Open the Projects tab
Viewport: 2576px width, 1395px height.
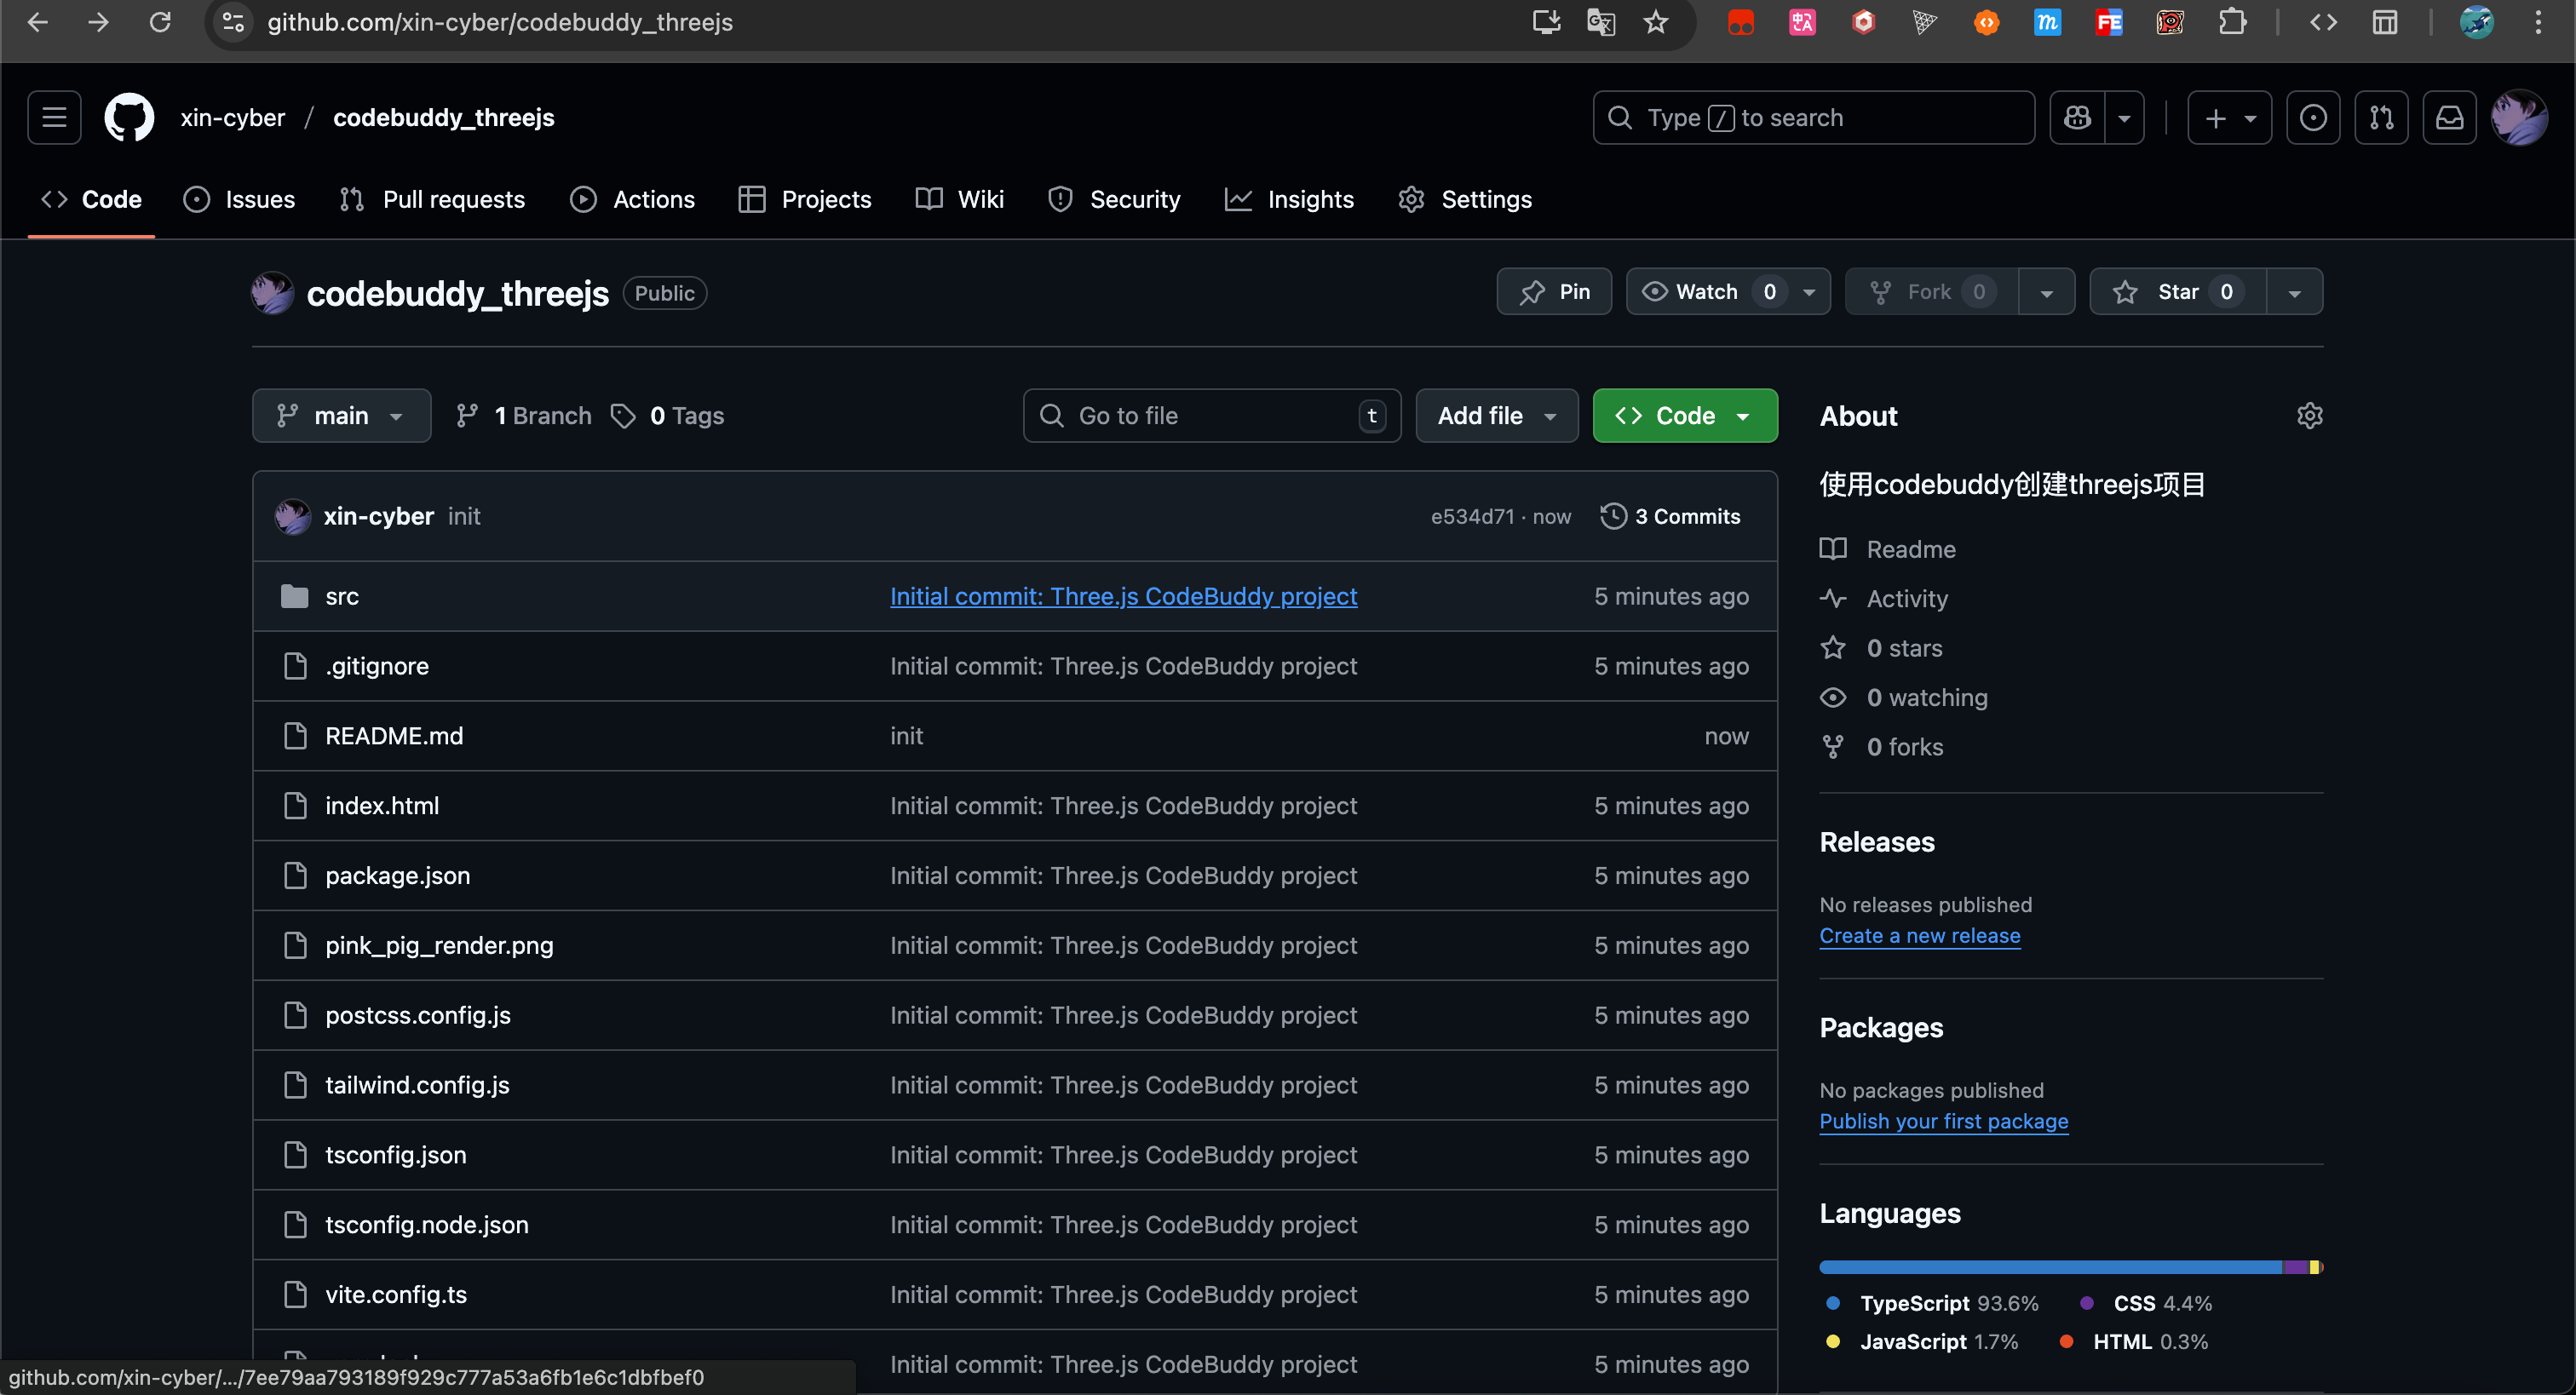pos(805,200)
